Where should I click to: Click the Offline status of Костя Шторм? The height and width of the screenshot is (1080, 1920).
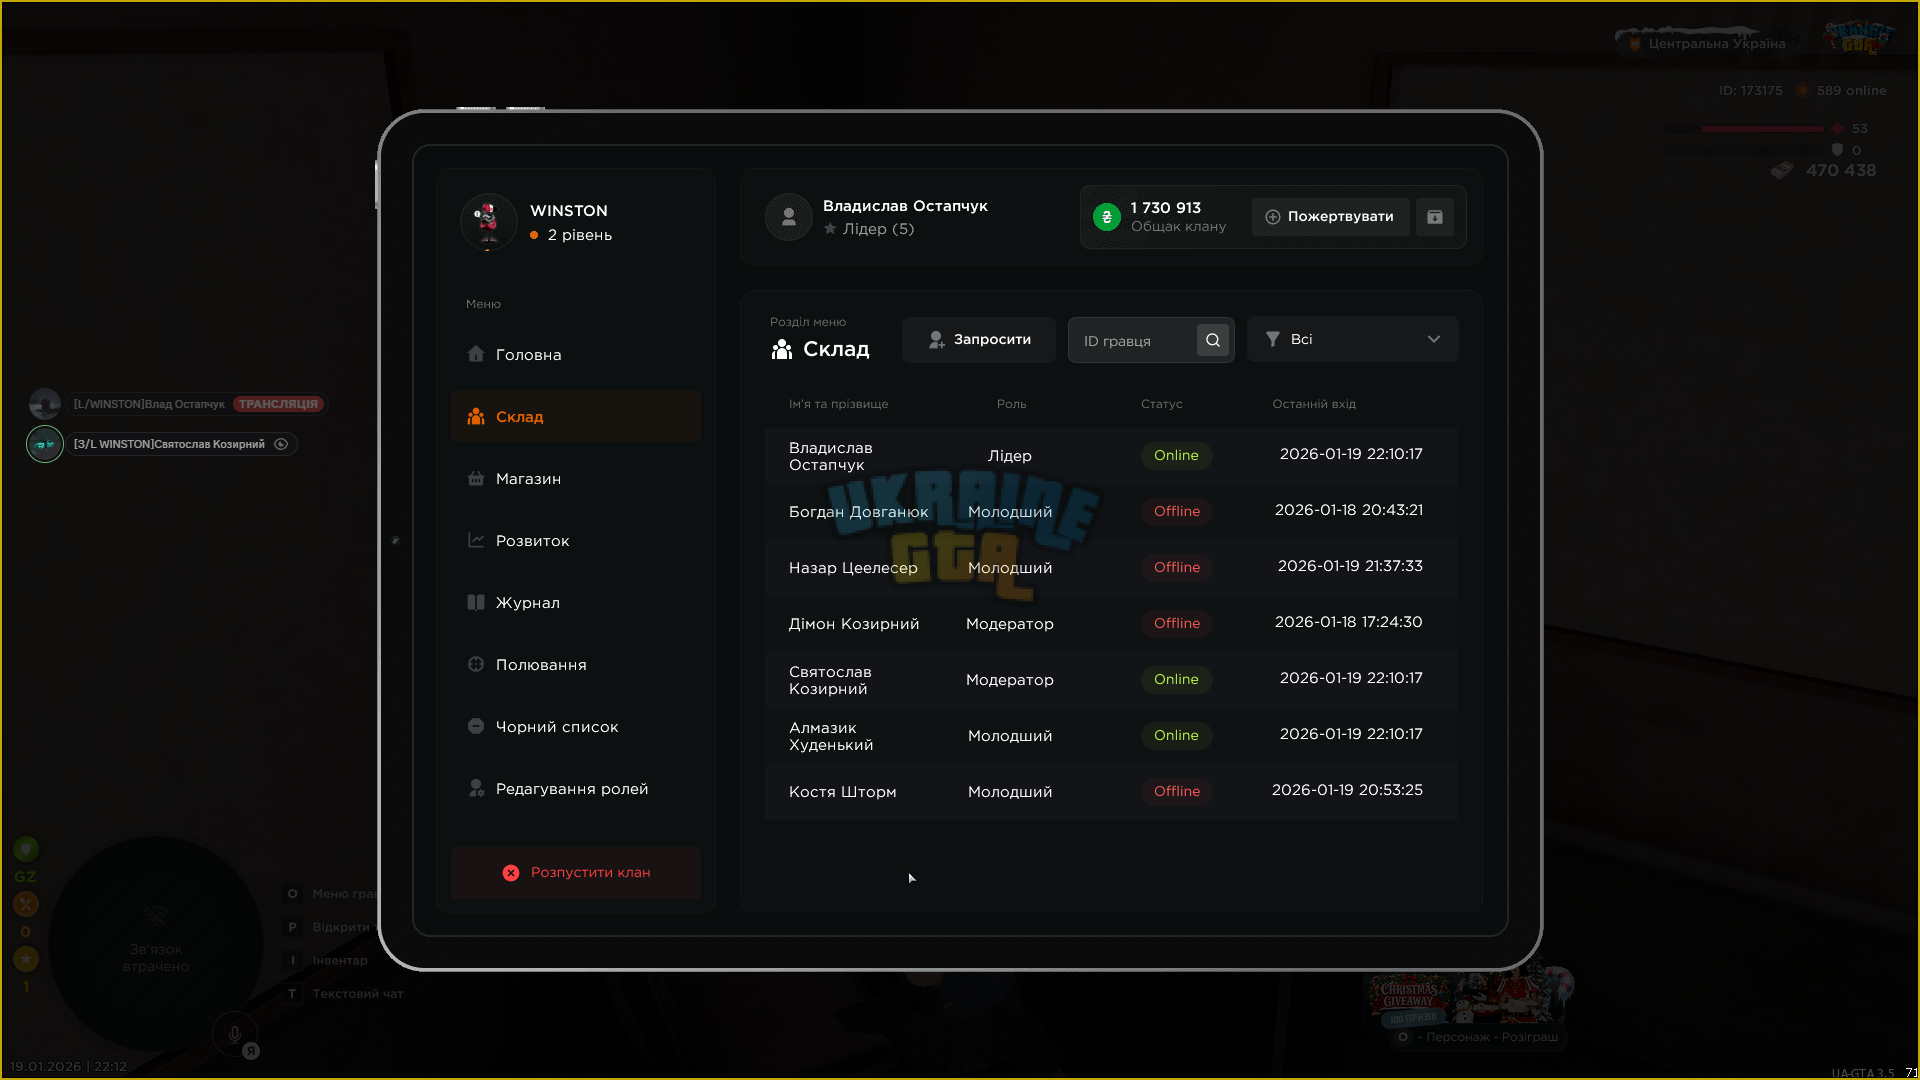click(x=1177, y=792)
